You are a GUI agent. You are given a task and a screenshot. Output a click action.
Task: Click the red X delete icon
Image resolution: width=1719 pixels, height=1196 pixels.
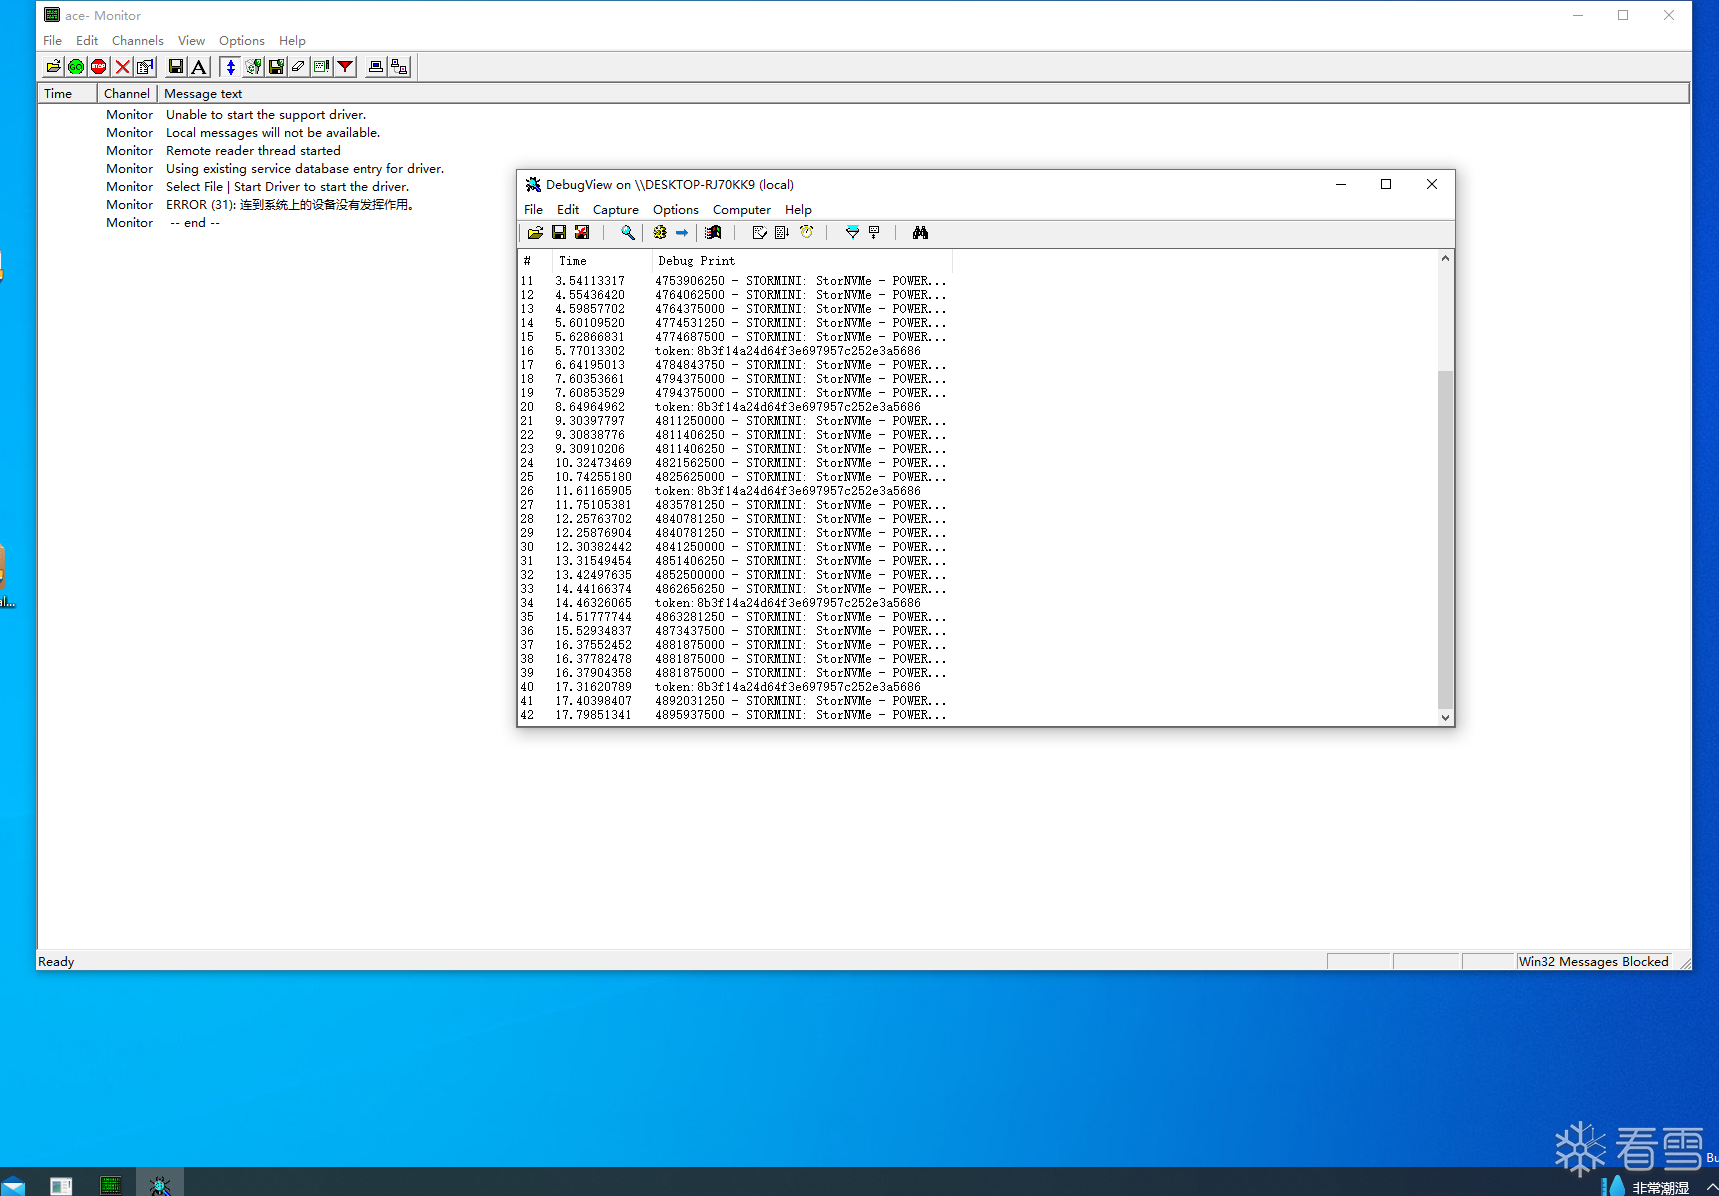[122, 67]
